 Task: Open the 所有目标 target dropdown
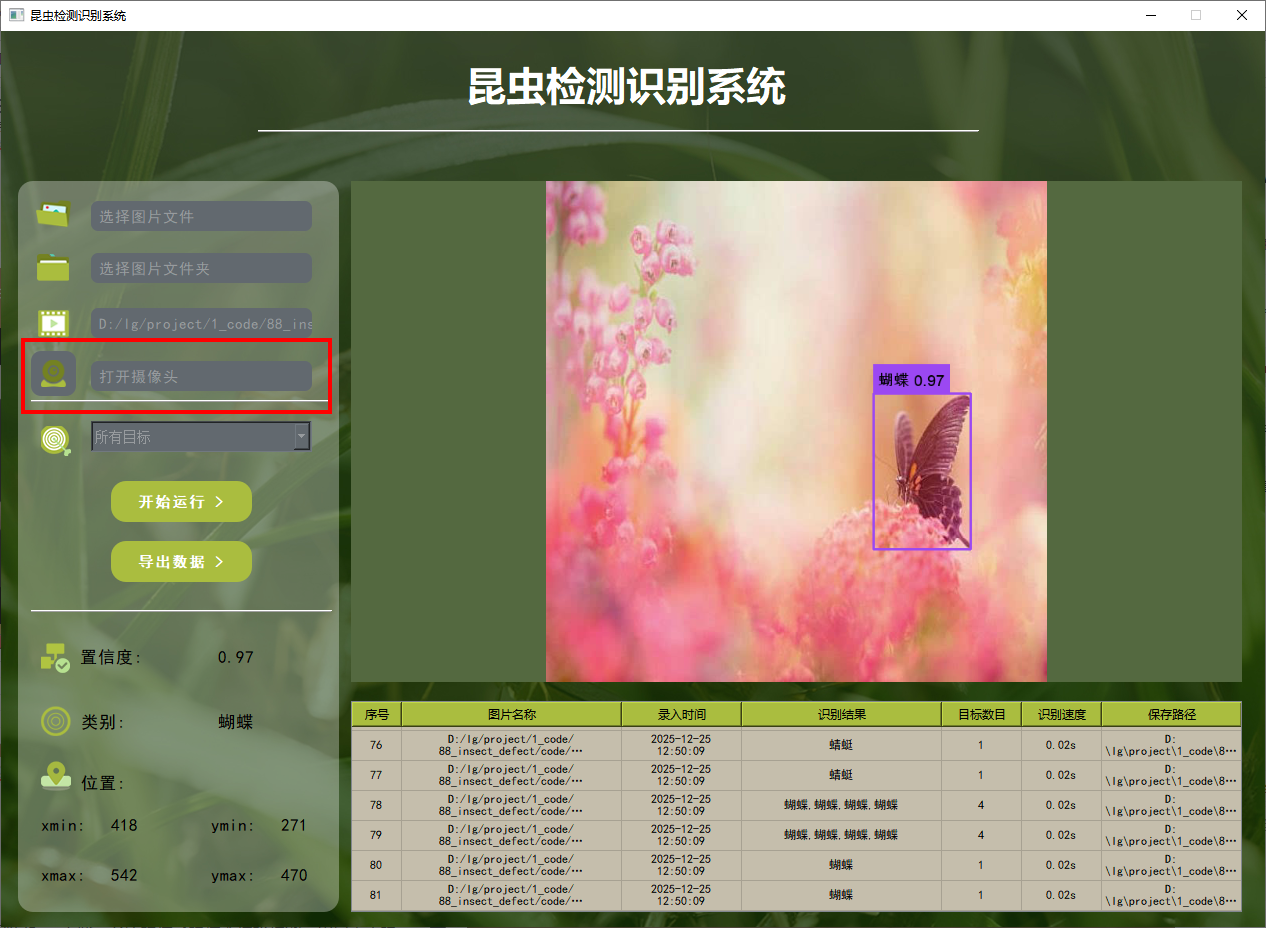click(x=201, y=436)
